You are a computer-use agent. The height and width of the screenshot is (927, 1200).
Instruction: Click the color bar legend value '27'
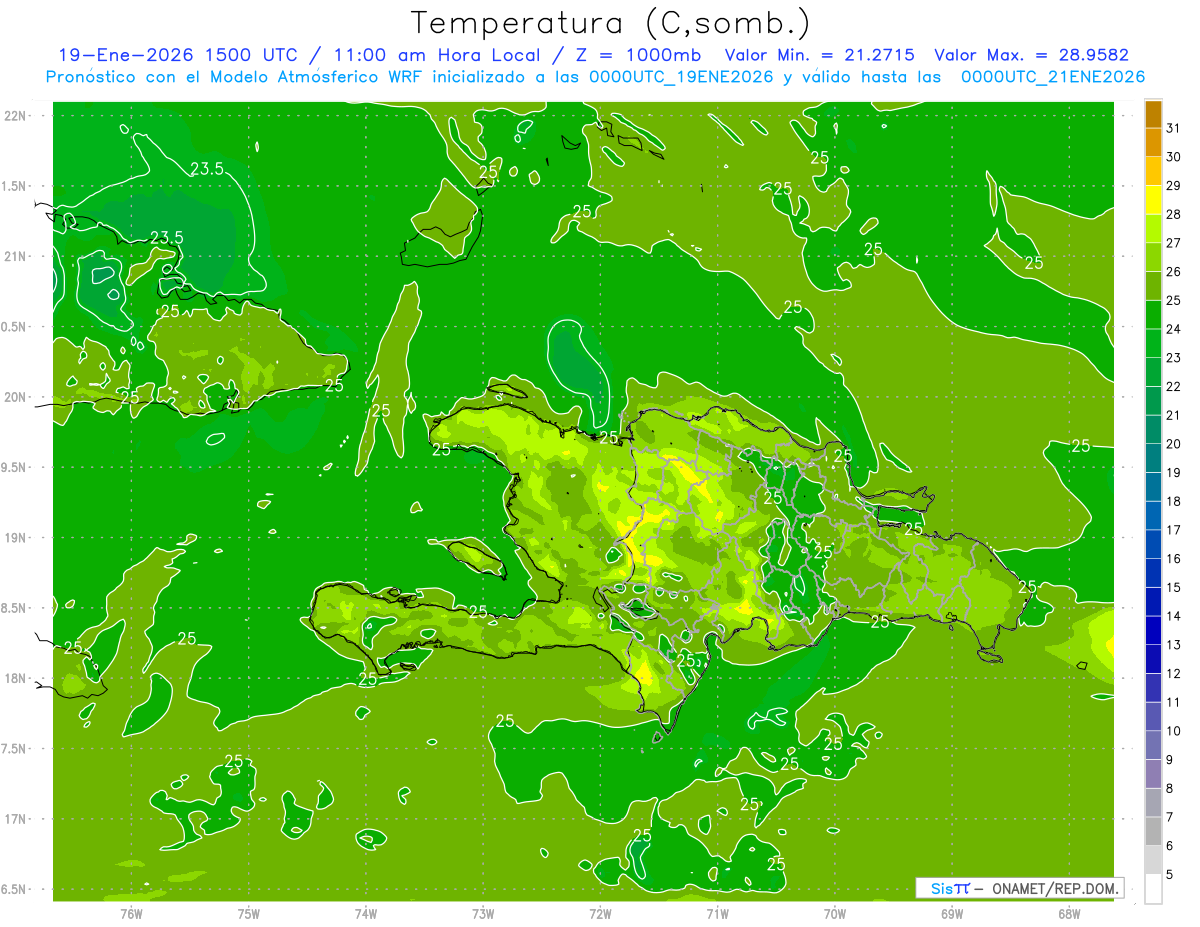1174,243
